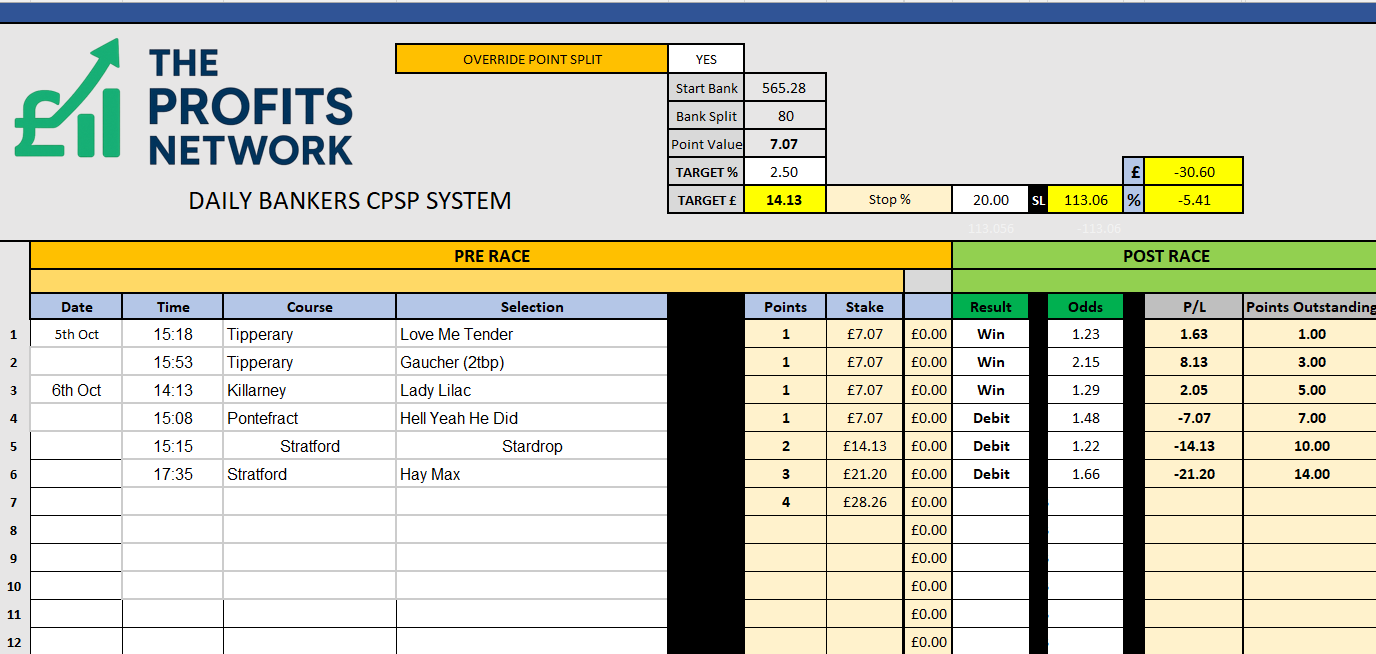Screen dimensions: 1376x654
Task: Click the Points Outstanding column header
Action: point(1310,307)
